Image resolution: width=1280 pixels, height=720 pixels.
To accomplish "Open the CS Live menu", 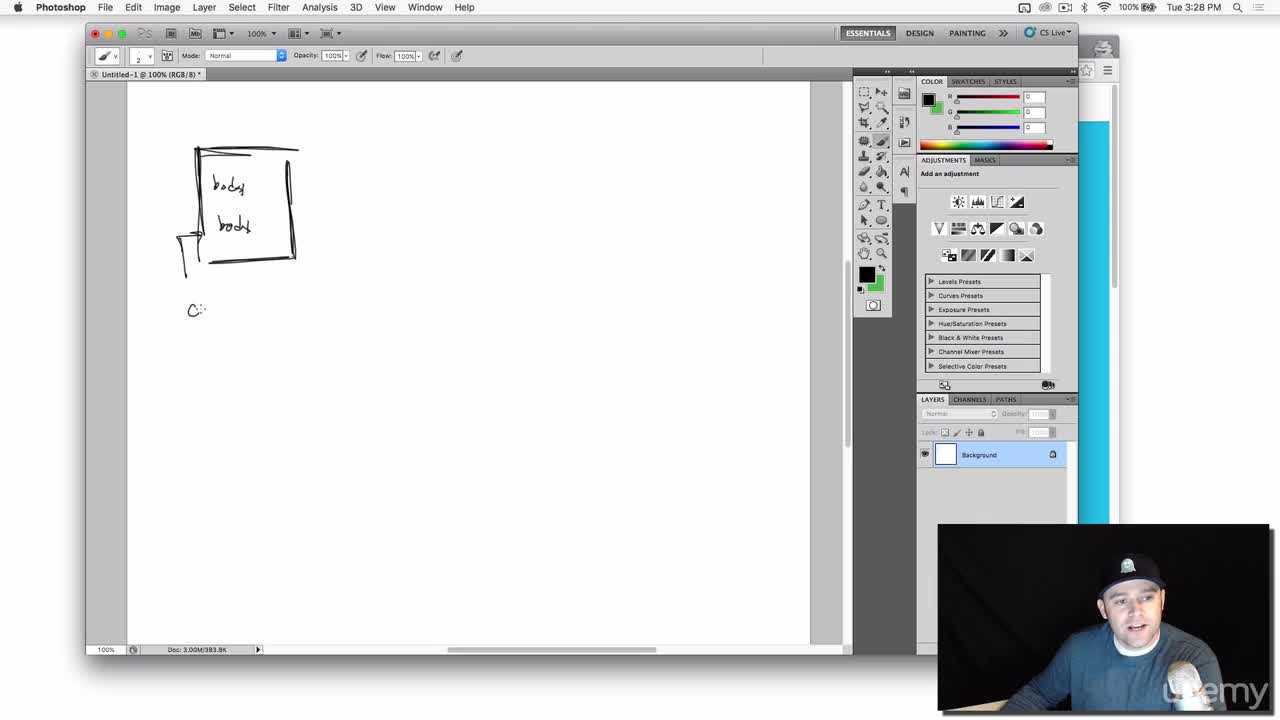I will click(1048, 33).
